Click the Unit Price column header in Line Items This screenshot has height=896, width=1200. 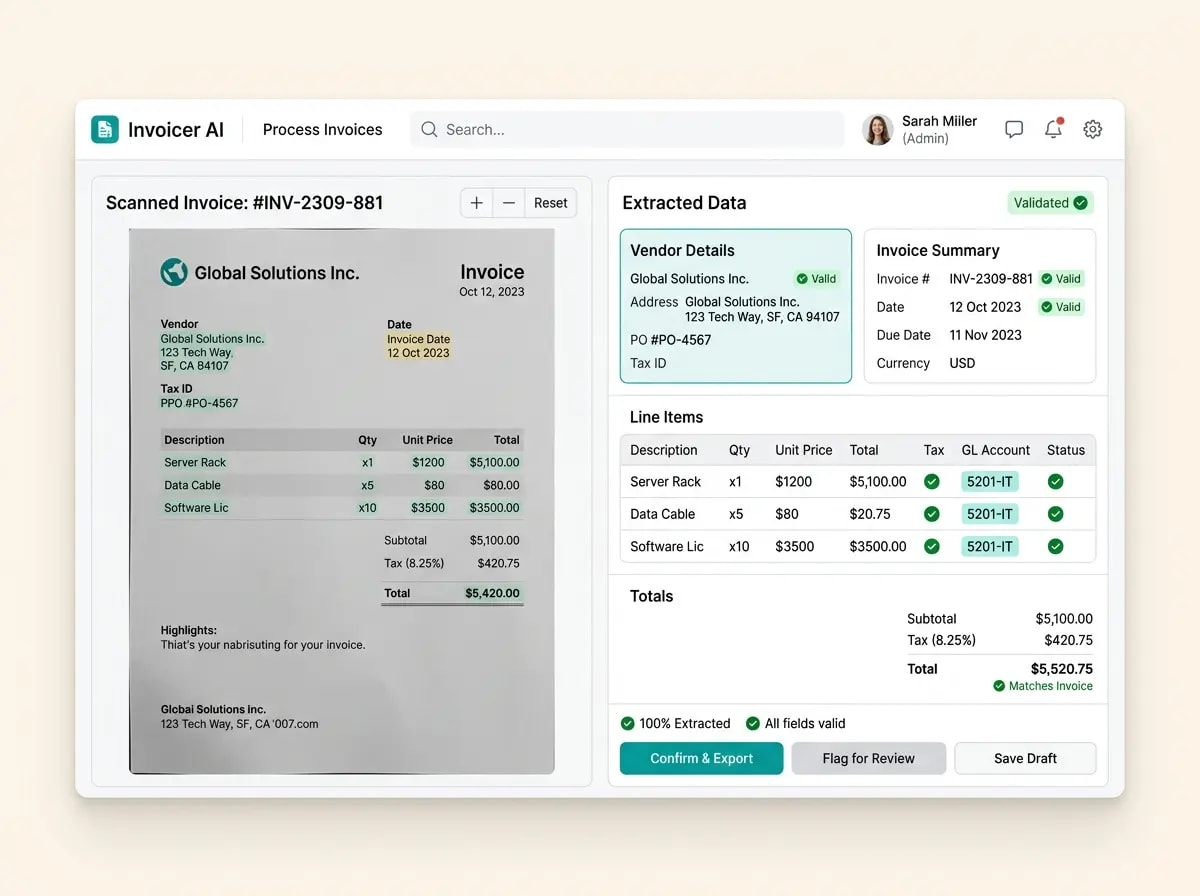point(804,450)
